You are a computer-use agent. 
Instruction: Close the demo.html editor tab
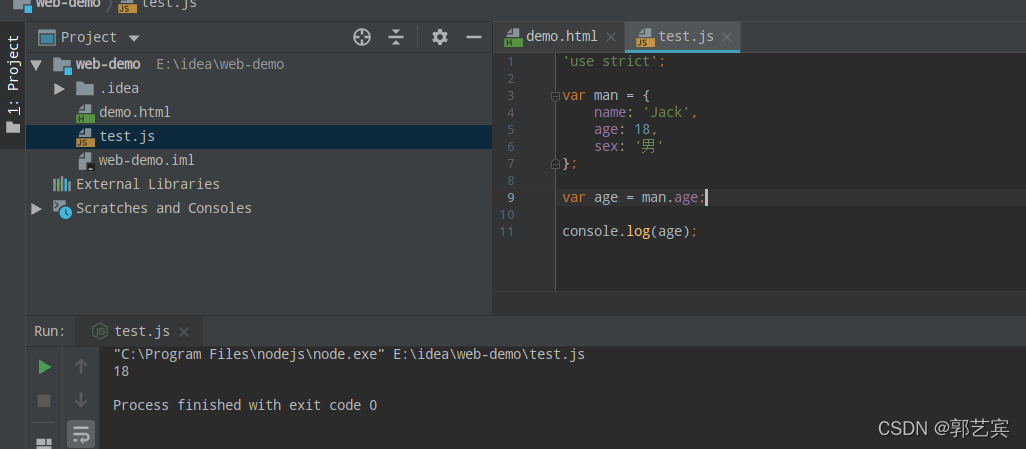611,37
